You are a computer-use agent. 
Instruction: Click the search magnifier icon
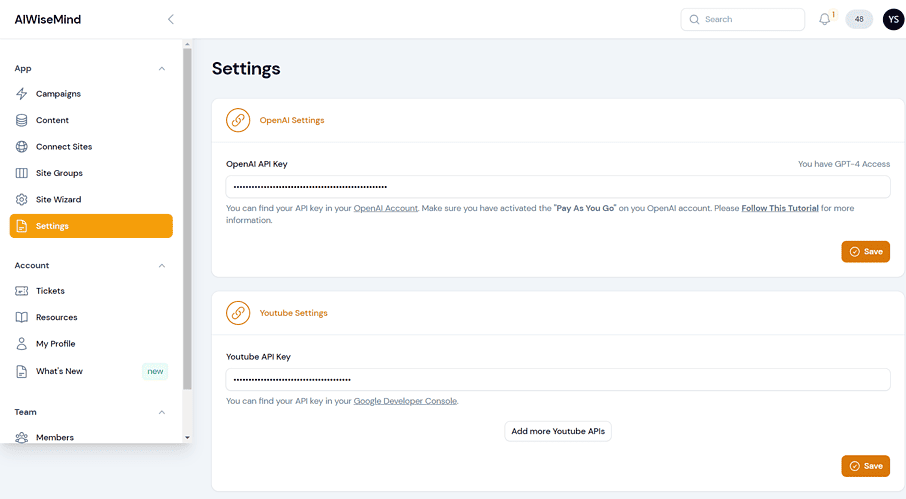(694, 19)
